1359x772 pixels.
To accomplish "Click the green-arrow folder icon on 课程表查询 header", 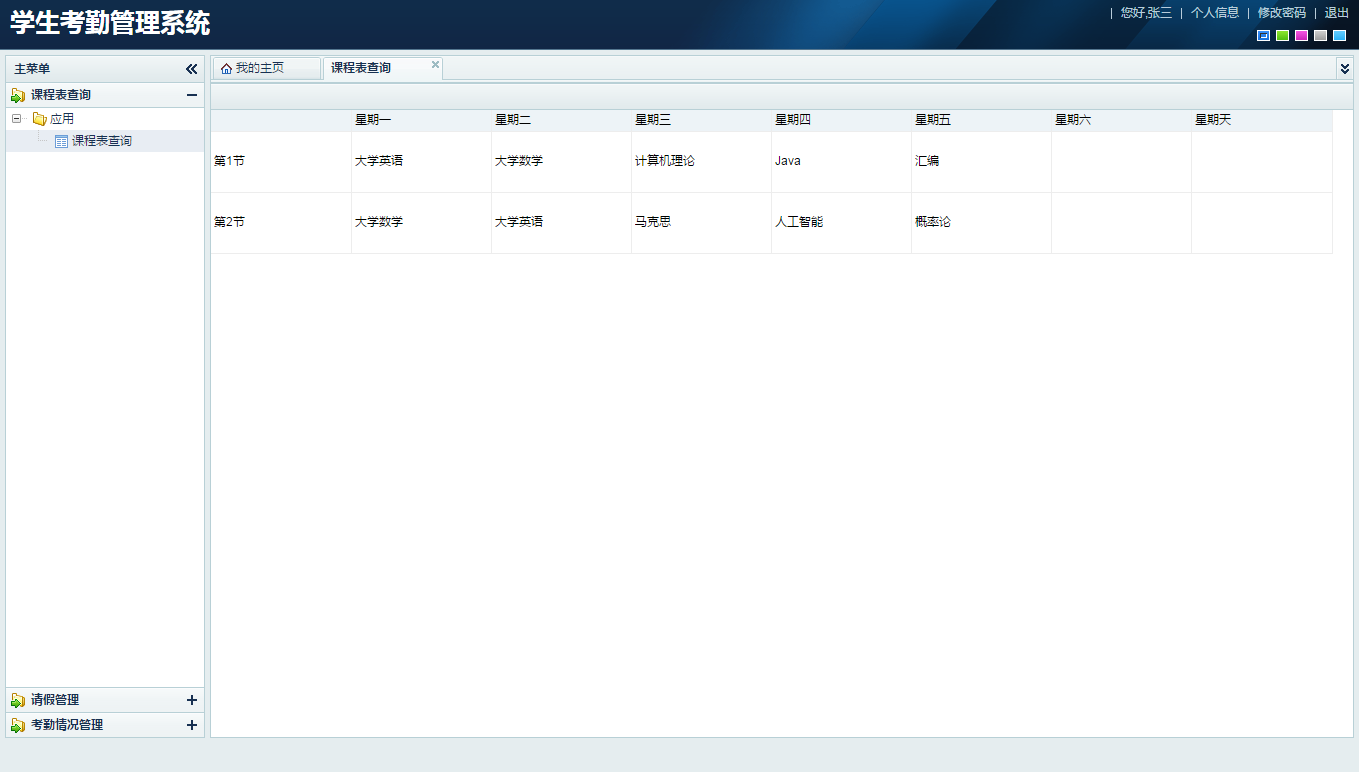I will [x=16, y=94].
